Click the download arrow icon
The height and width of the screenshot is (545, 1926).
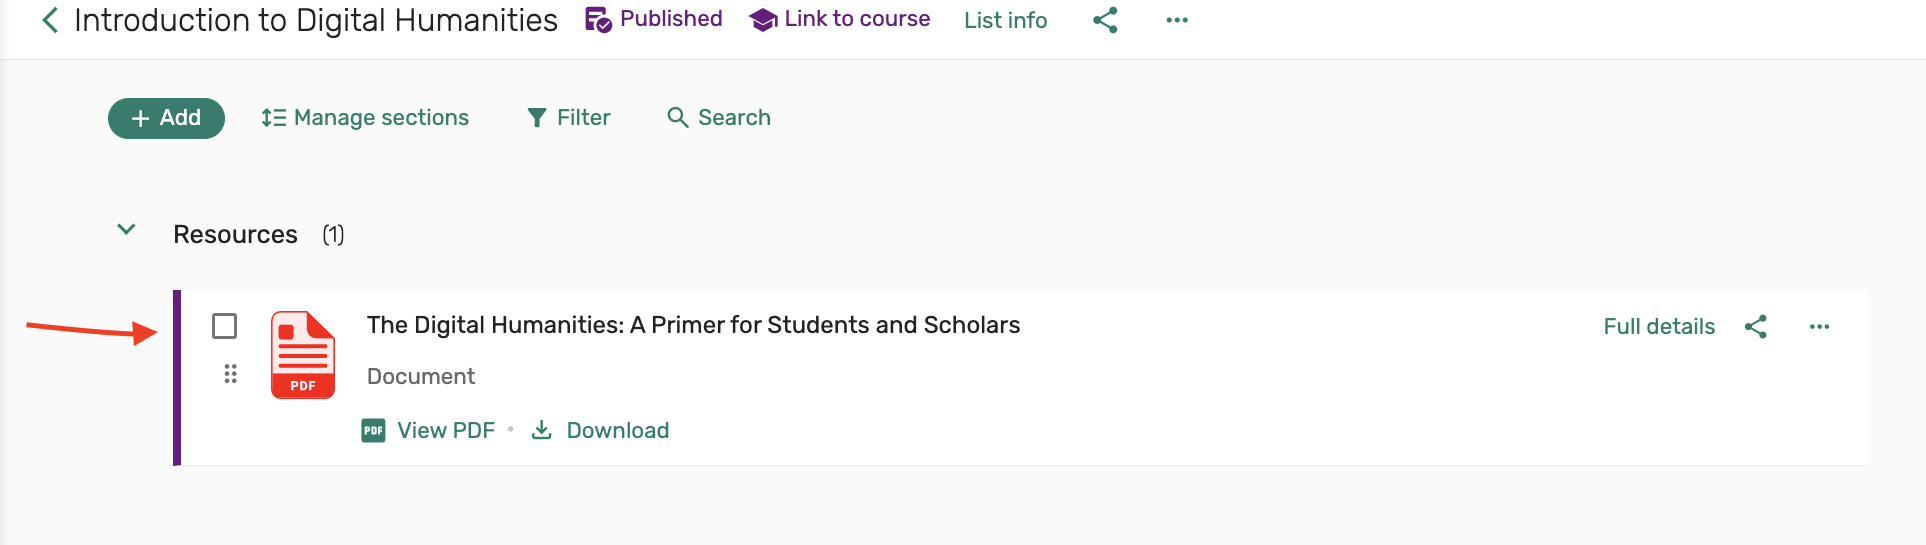pyautogui.click(x=542, y=430)
